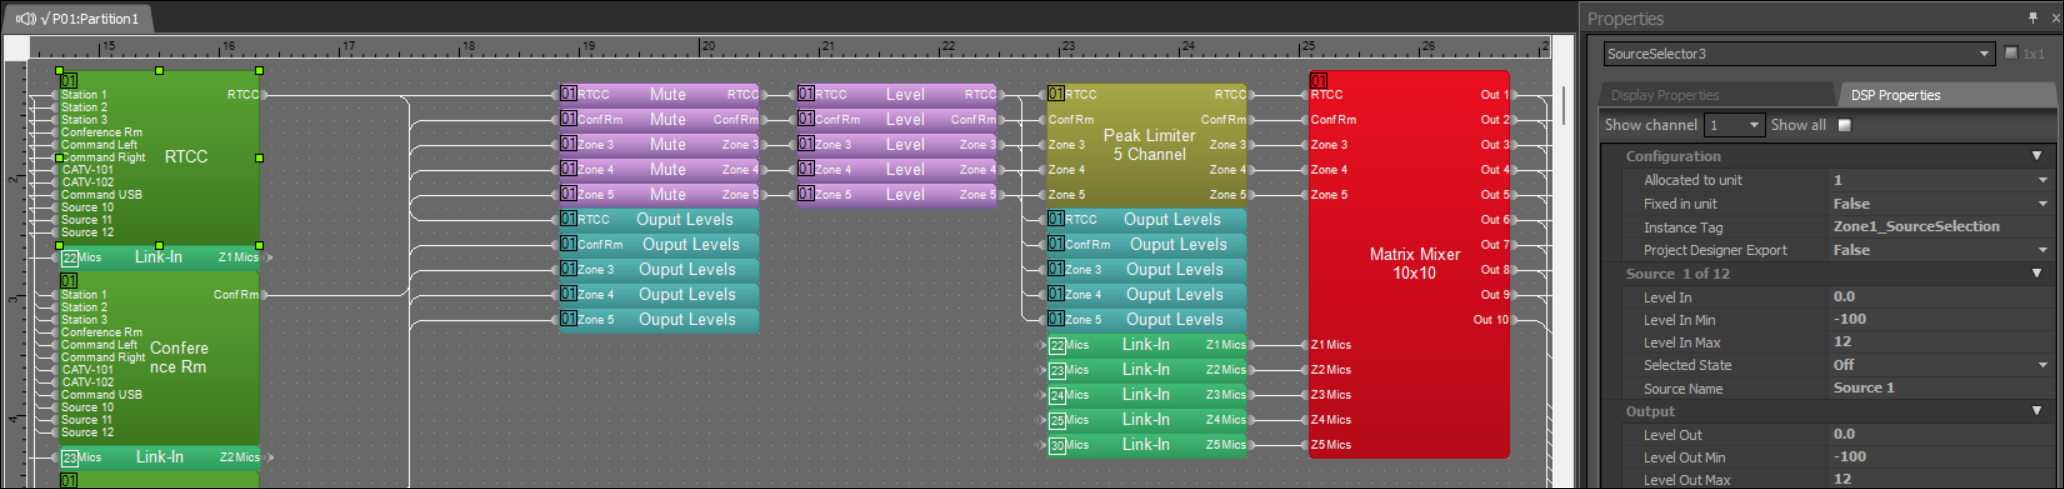2064x489 pixels.
Task: Open the Selected State dropdown
Action: click(x=2042, y=366)
